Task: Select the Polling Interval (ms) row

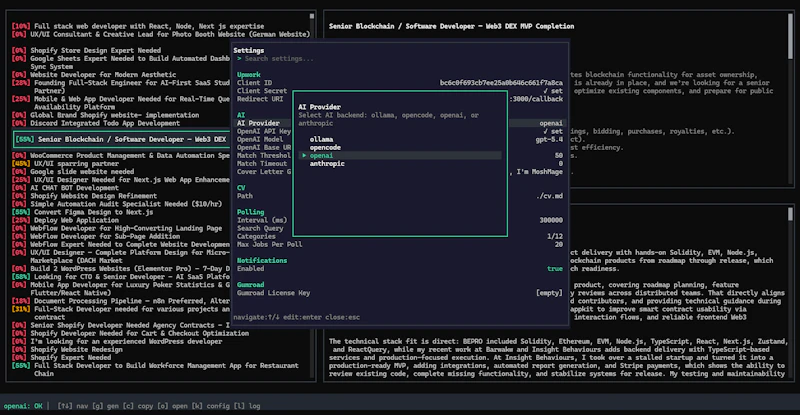Action: pyautogui.click(x=400, y=221)
